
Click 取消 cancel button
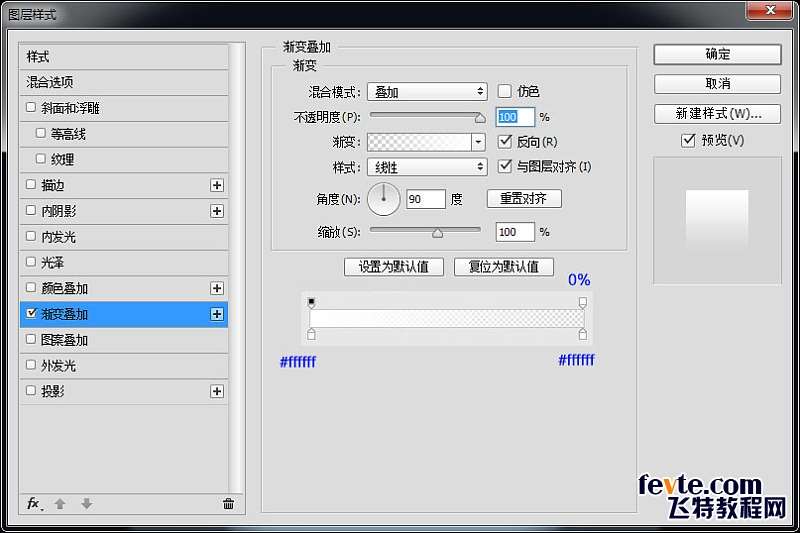pyautogui.click(x=717, y=84)
